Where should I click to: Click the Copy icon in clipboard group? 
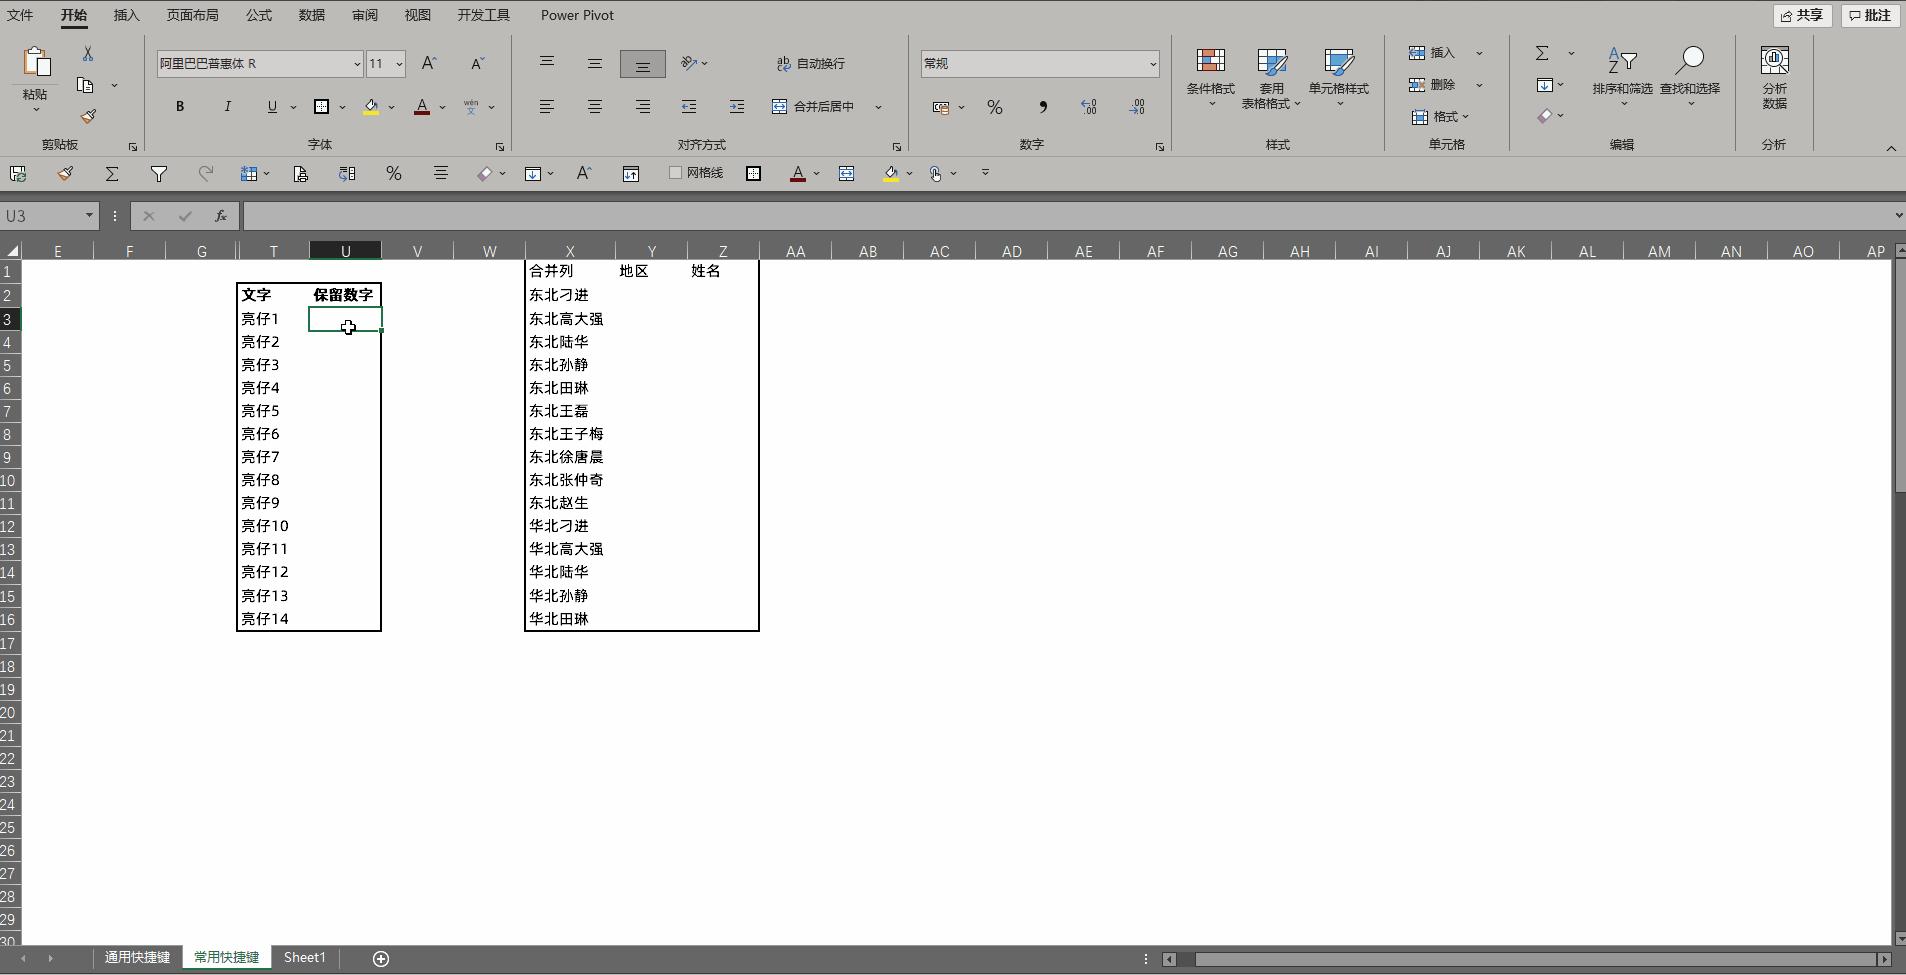pyautogui.click(x=86, y=85)
